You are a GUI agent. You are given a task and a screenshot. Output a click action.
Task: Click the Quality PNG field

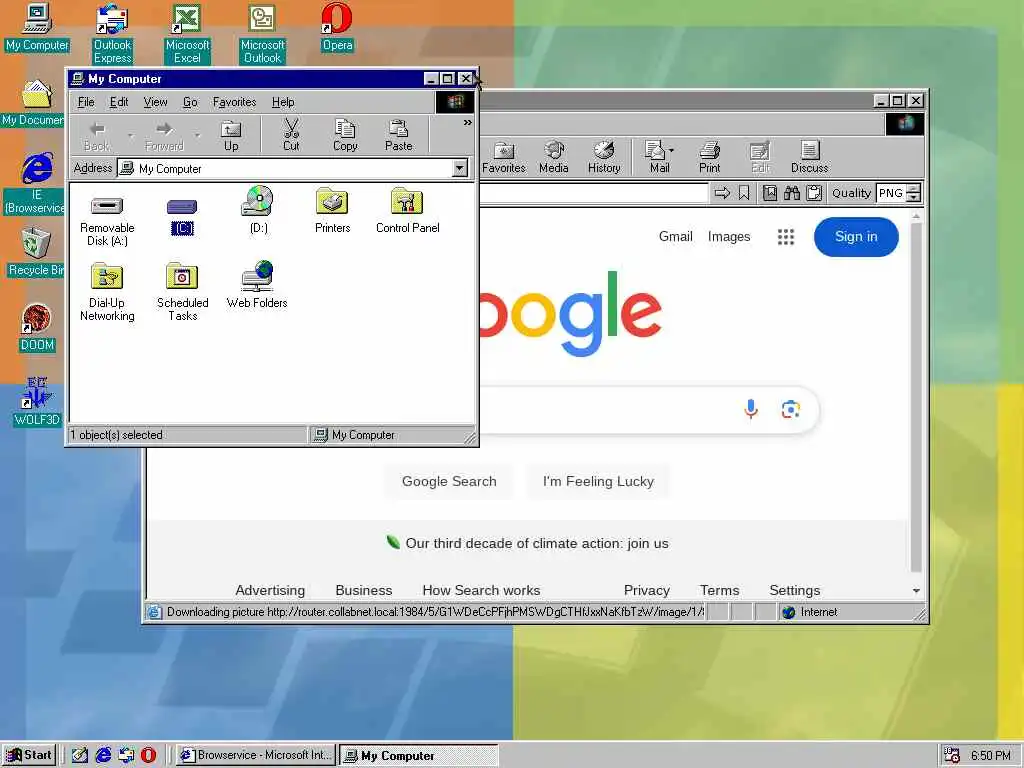[x=891, y=193]
